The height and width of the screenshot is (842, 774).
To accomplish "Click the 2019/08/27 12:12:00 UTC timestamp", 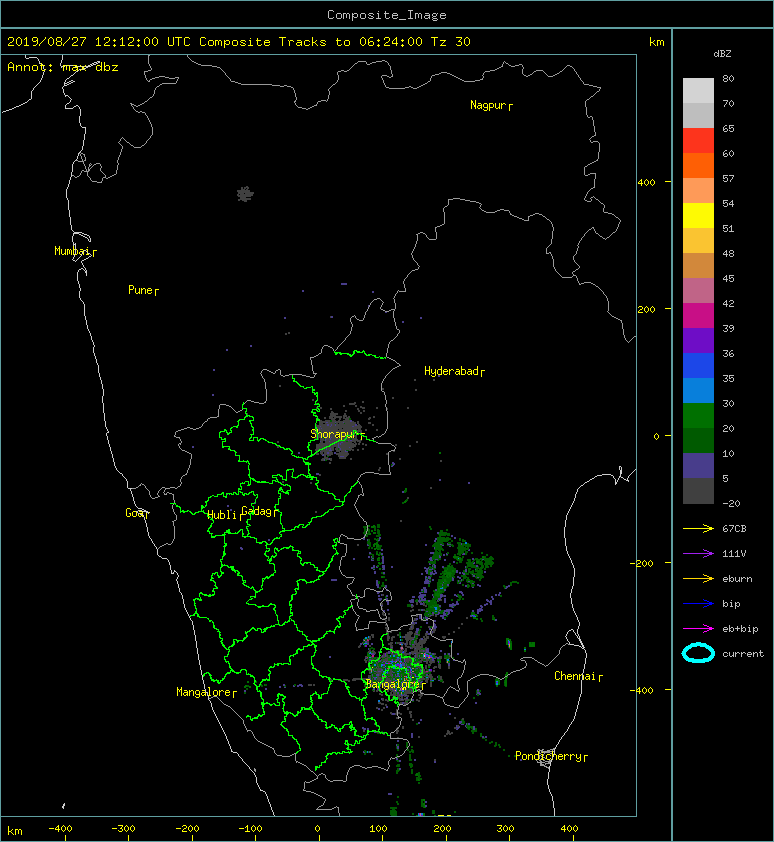I will pos(98,42).
